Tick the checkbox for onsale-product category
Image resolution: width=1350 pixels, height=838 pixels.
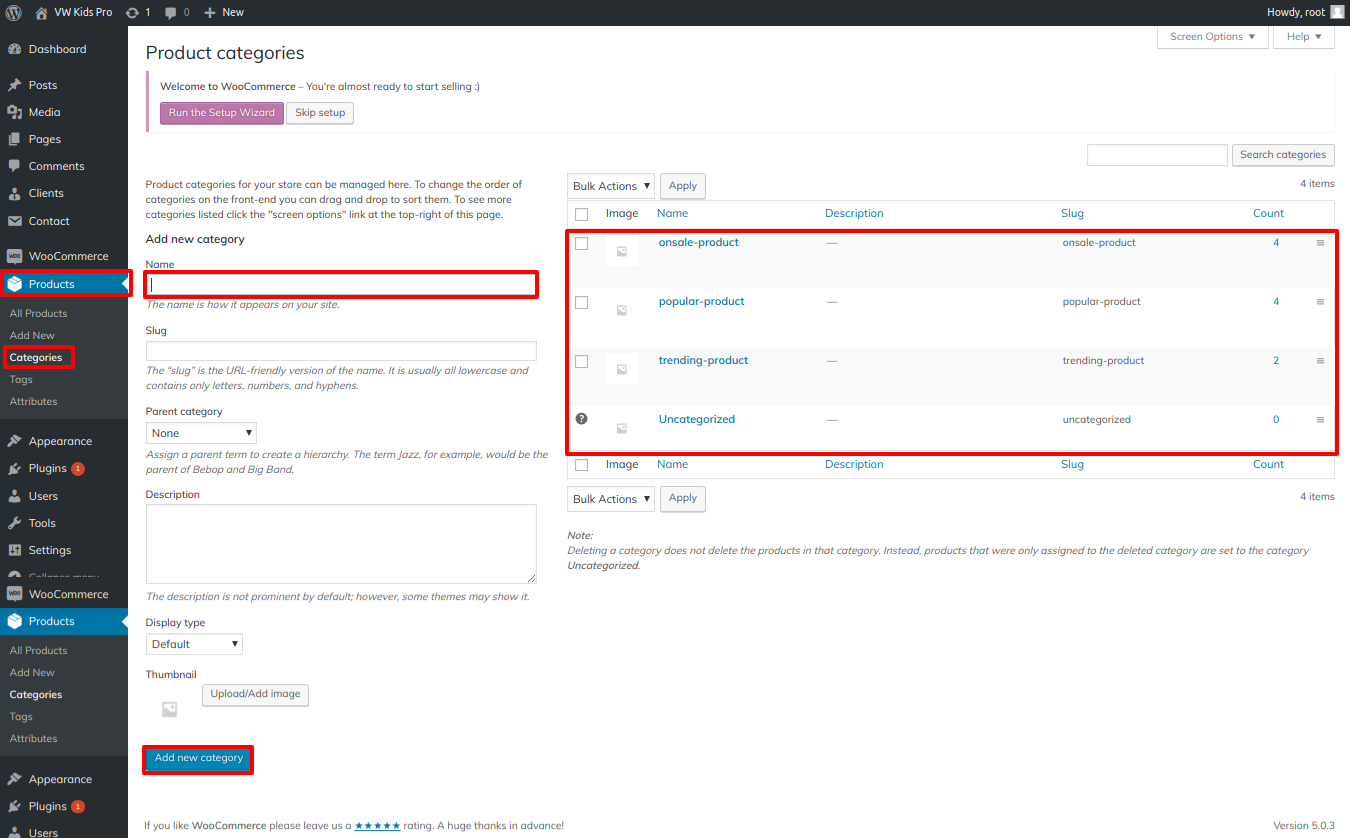point(581,243)
